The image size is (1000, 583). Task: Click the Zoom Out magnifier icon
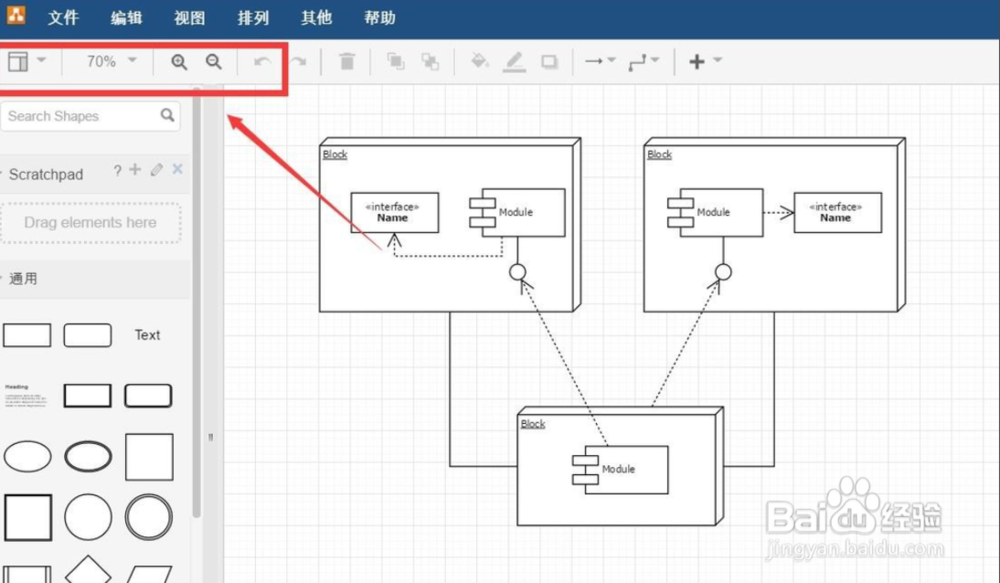coord(214,61)
